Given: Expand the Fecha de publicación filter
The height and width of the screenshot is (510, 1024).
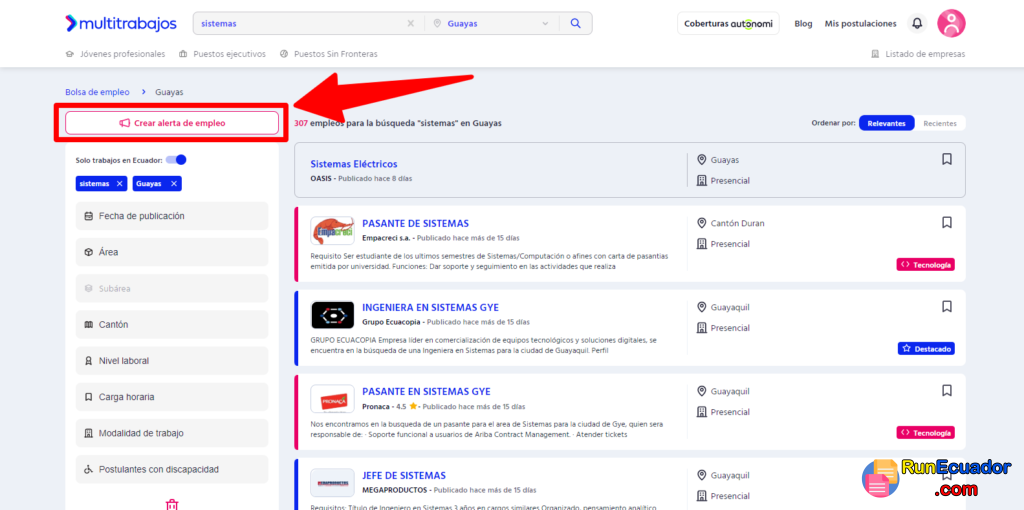Looking at the screenshot, I should pos(172,216).
